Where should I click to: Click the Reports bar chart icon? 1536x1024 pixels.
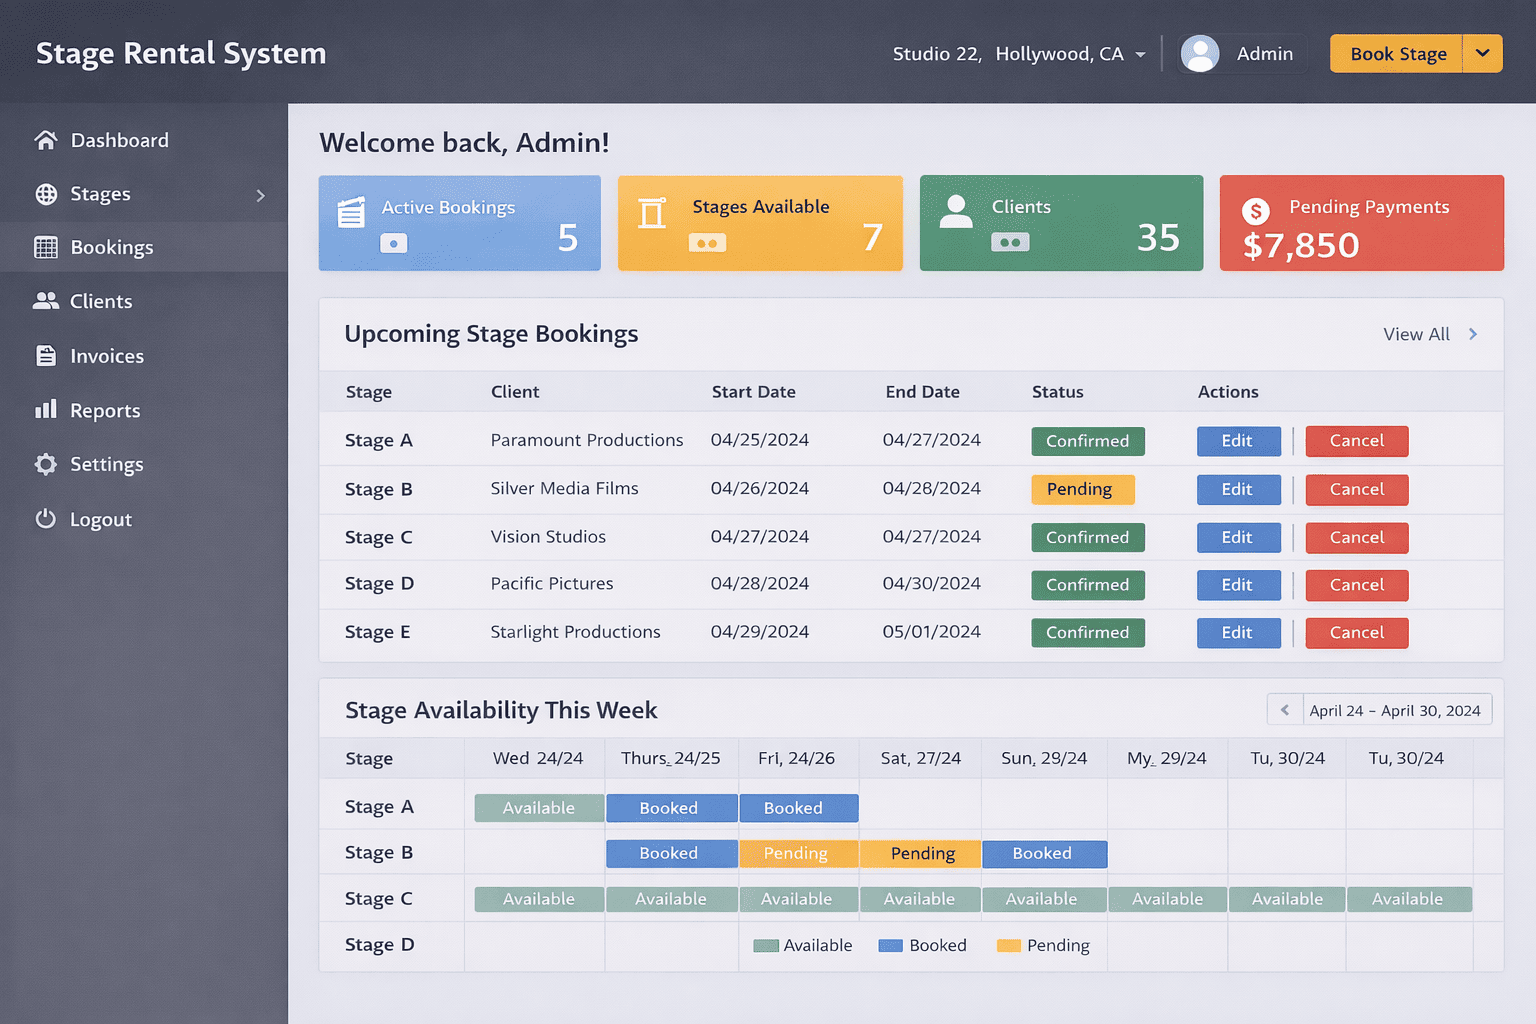(x=46, y=410)
